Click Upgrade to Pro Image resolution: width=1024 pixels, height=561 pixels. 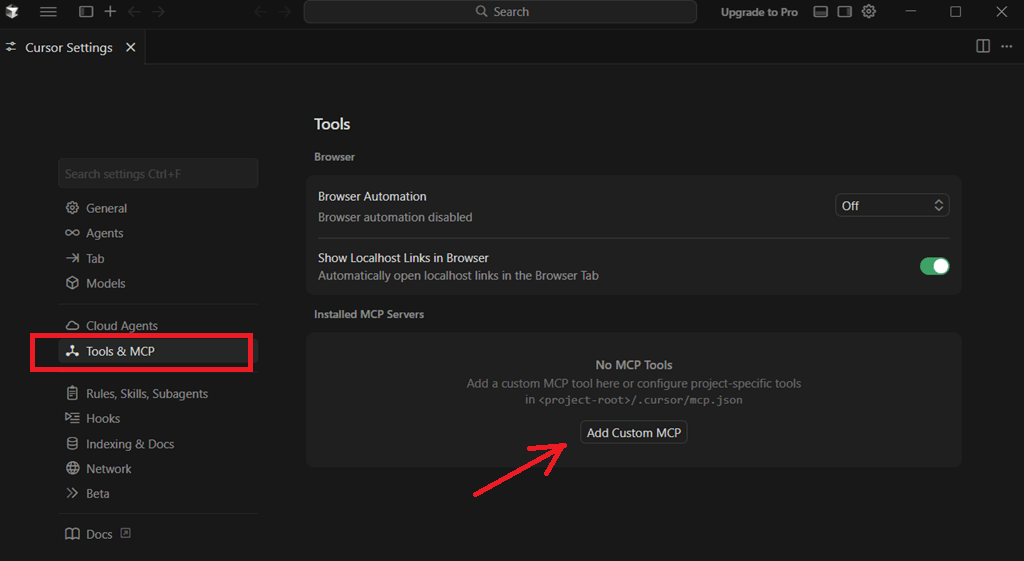click(759, 12)
